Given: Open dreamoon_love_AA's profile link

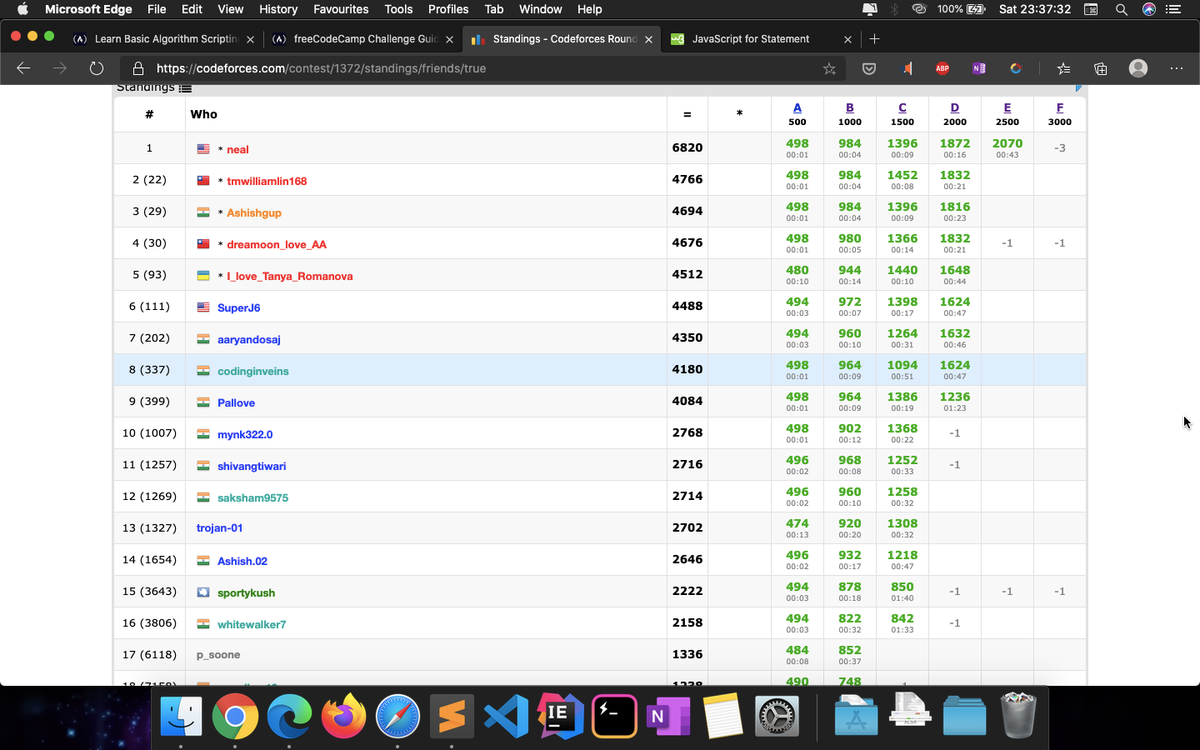Looking at the screenshot, I should [x=277, y=244].
